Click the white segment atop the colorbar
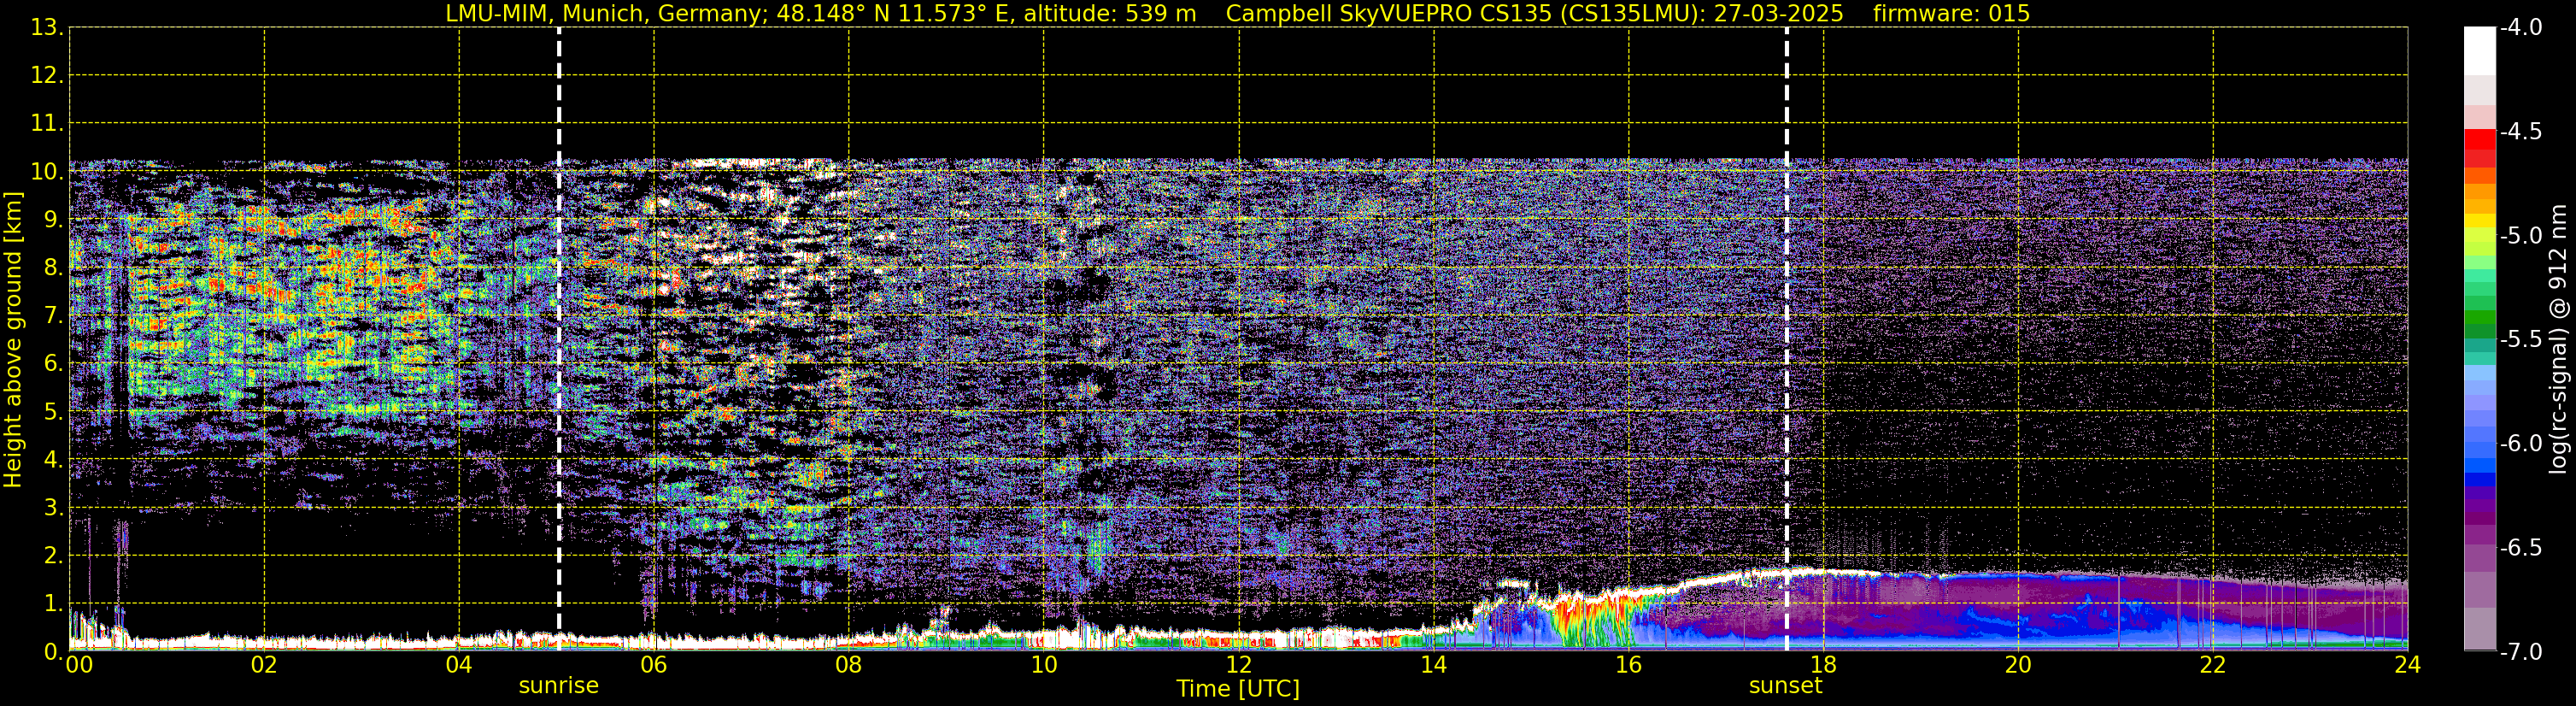Image resolution: width=2576 pixels, height=706 pixels. 2479,51
